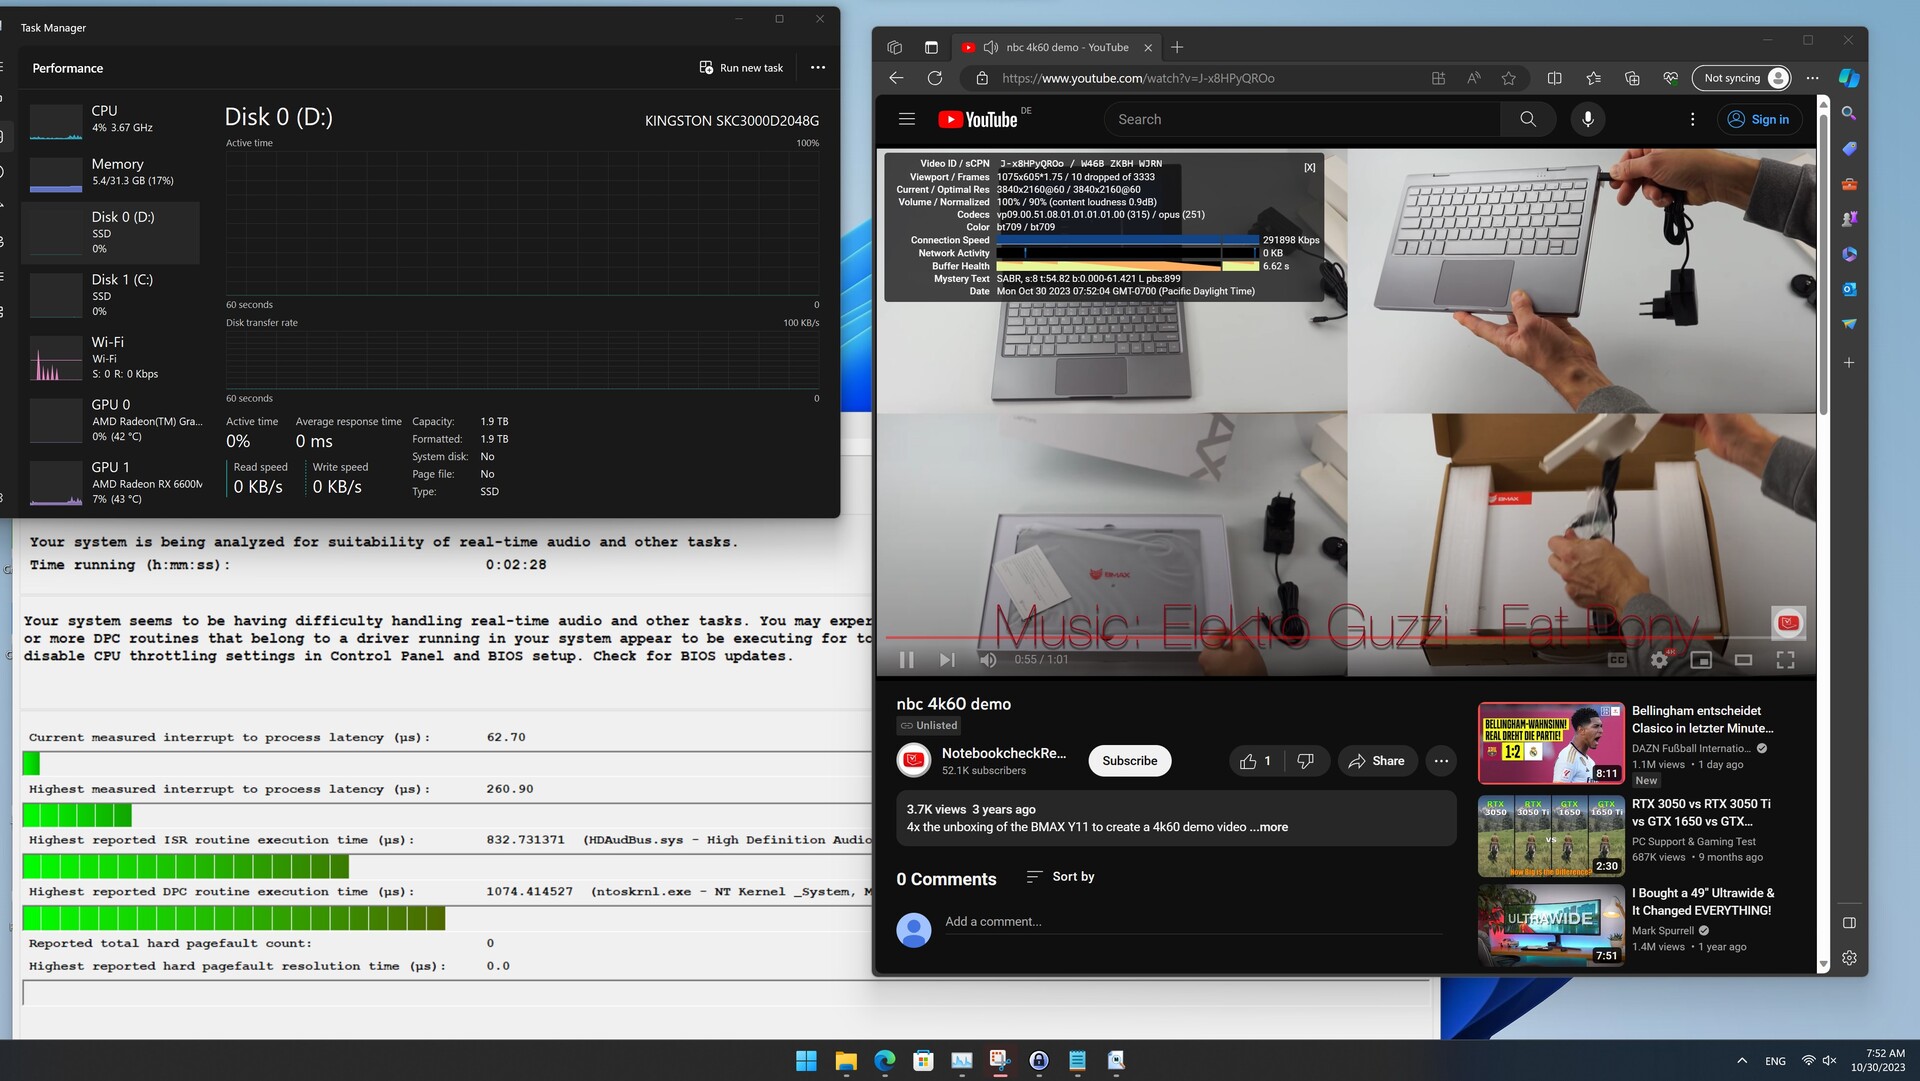Enter fullscreen on the video player
1920x1081 pixels.
1785,660
